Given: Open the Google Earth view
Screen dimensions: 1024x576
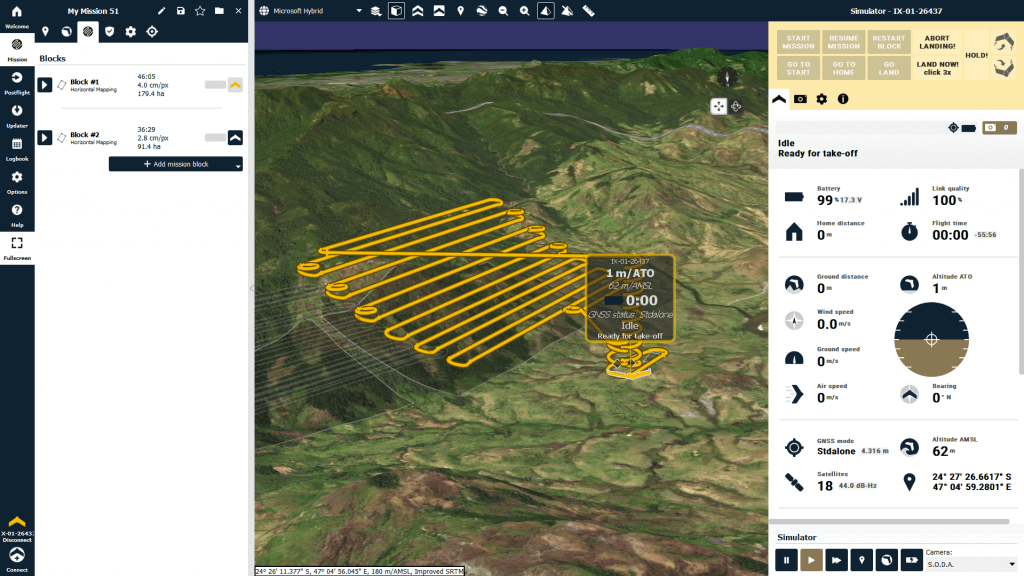Looking at the screenshot, I should (482, 11).
